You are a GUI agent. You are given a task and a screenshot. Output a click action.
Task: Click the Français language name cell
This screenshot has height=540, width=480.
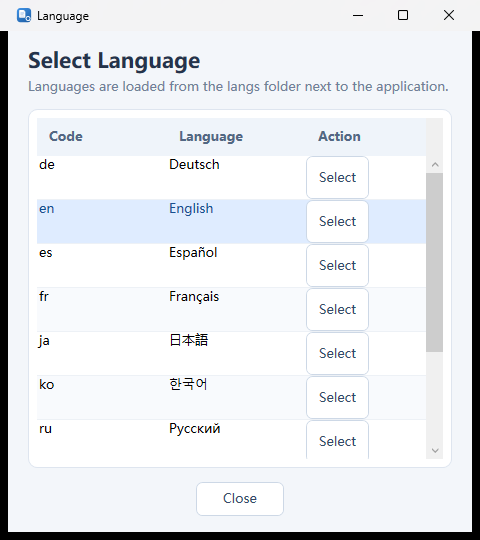[x=237, y=310]
